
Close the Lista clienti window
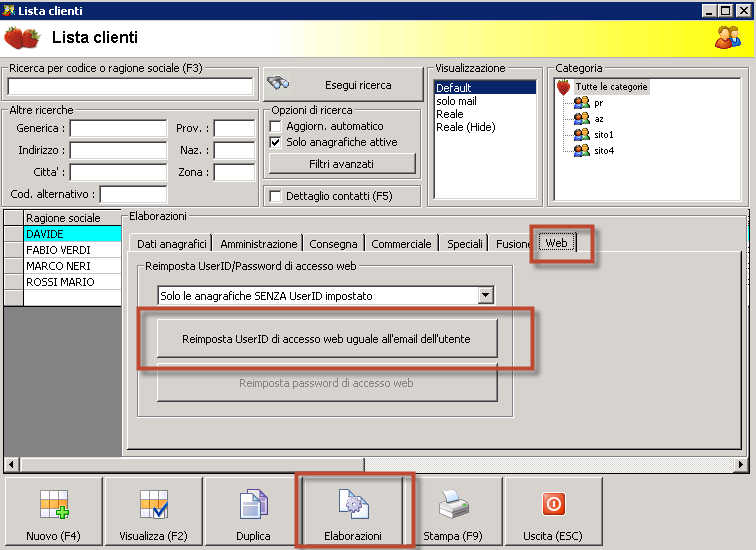(x=743, y=11)
